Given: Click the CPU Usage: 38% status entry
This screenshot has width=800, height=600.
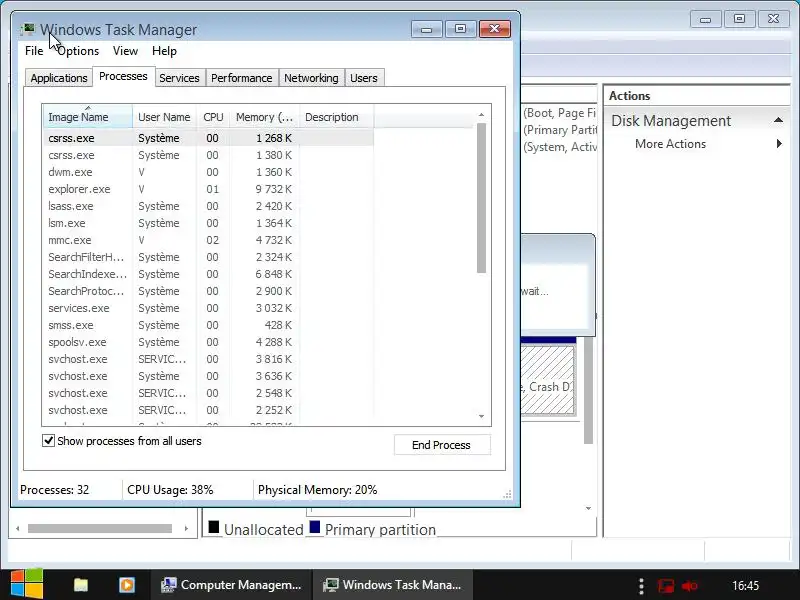Looking at the screenshot, I should click(x=170, y=490).
